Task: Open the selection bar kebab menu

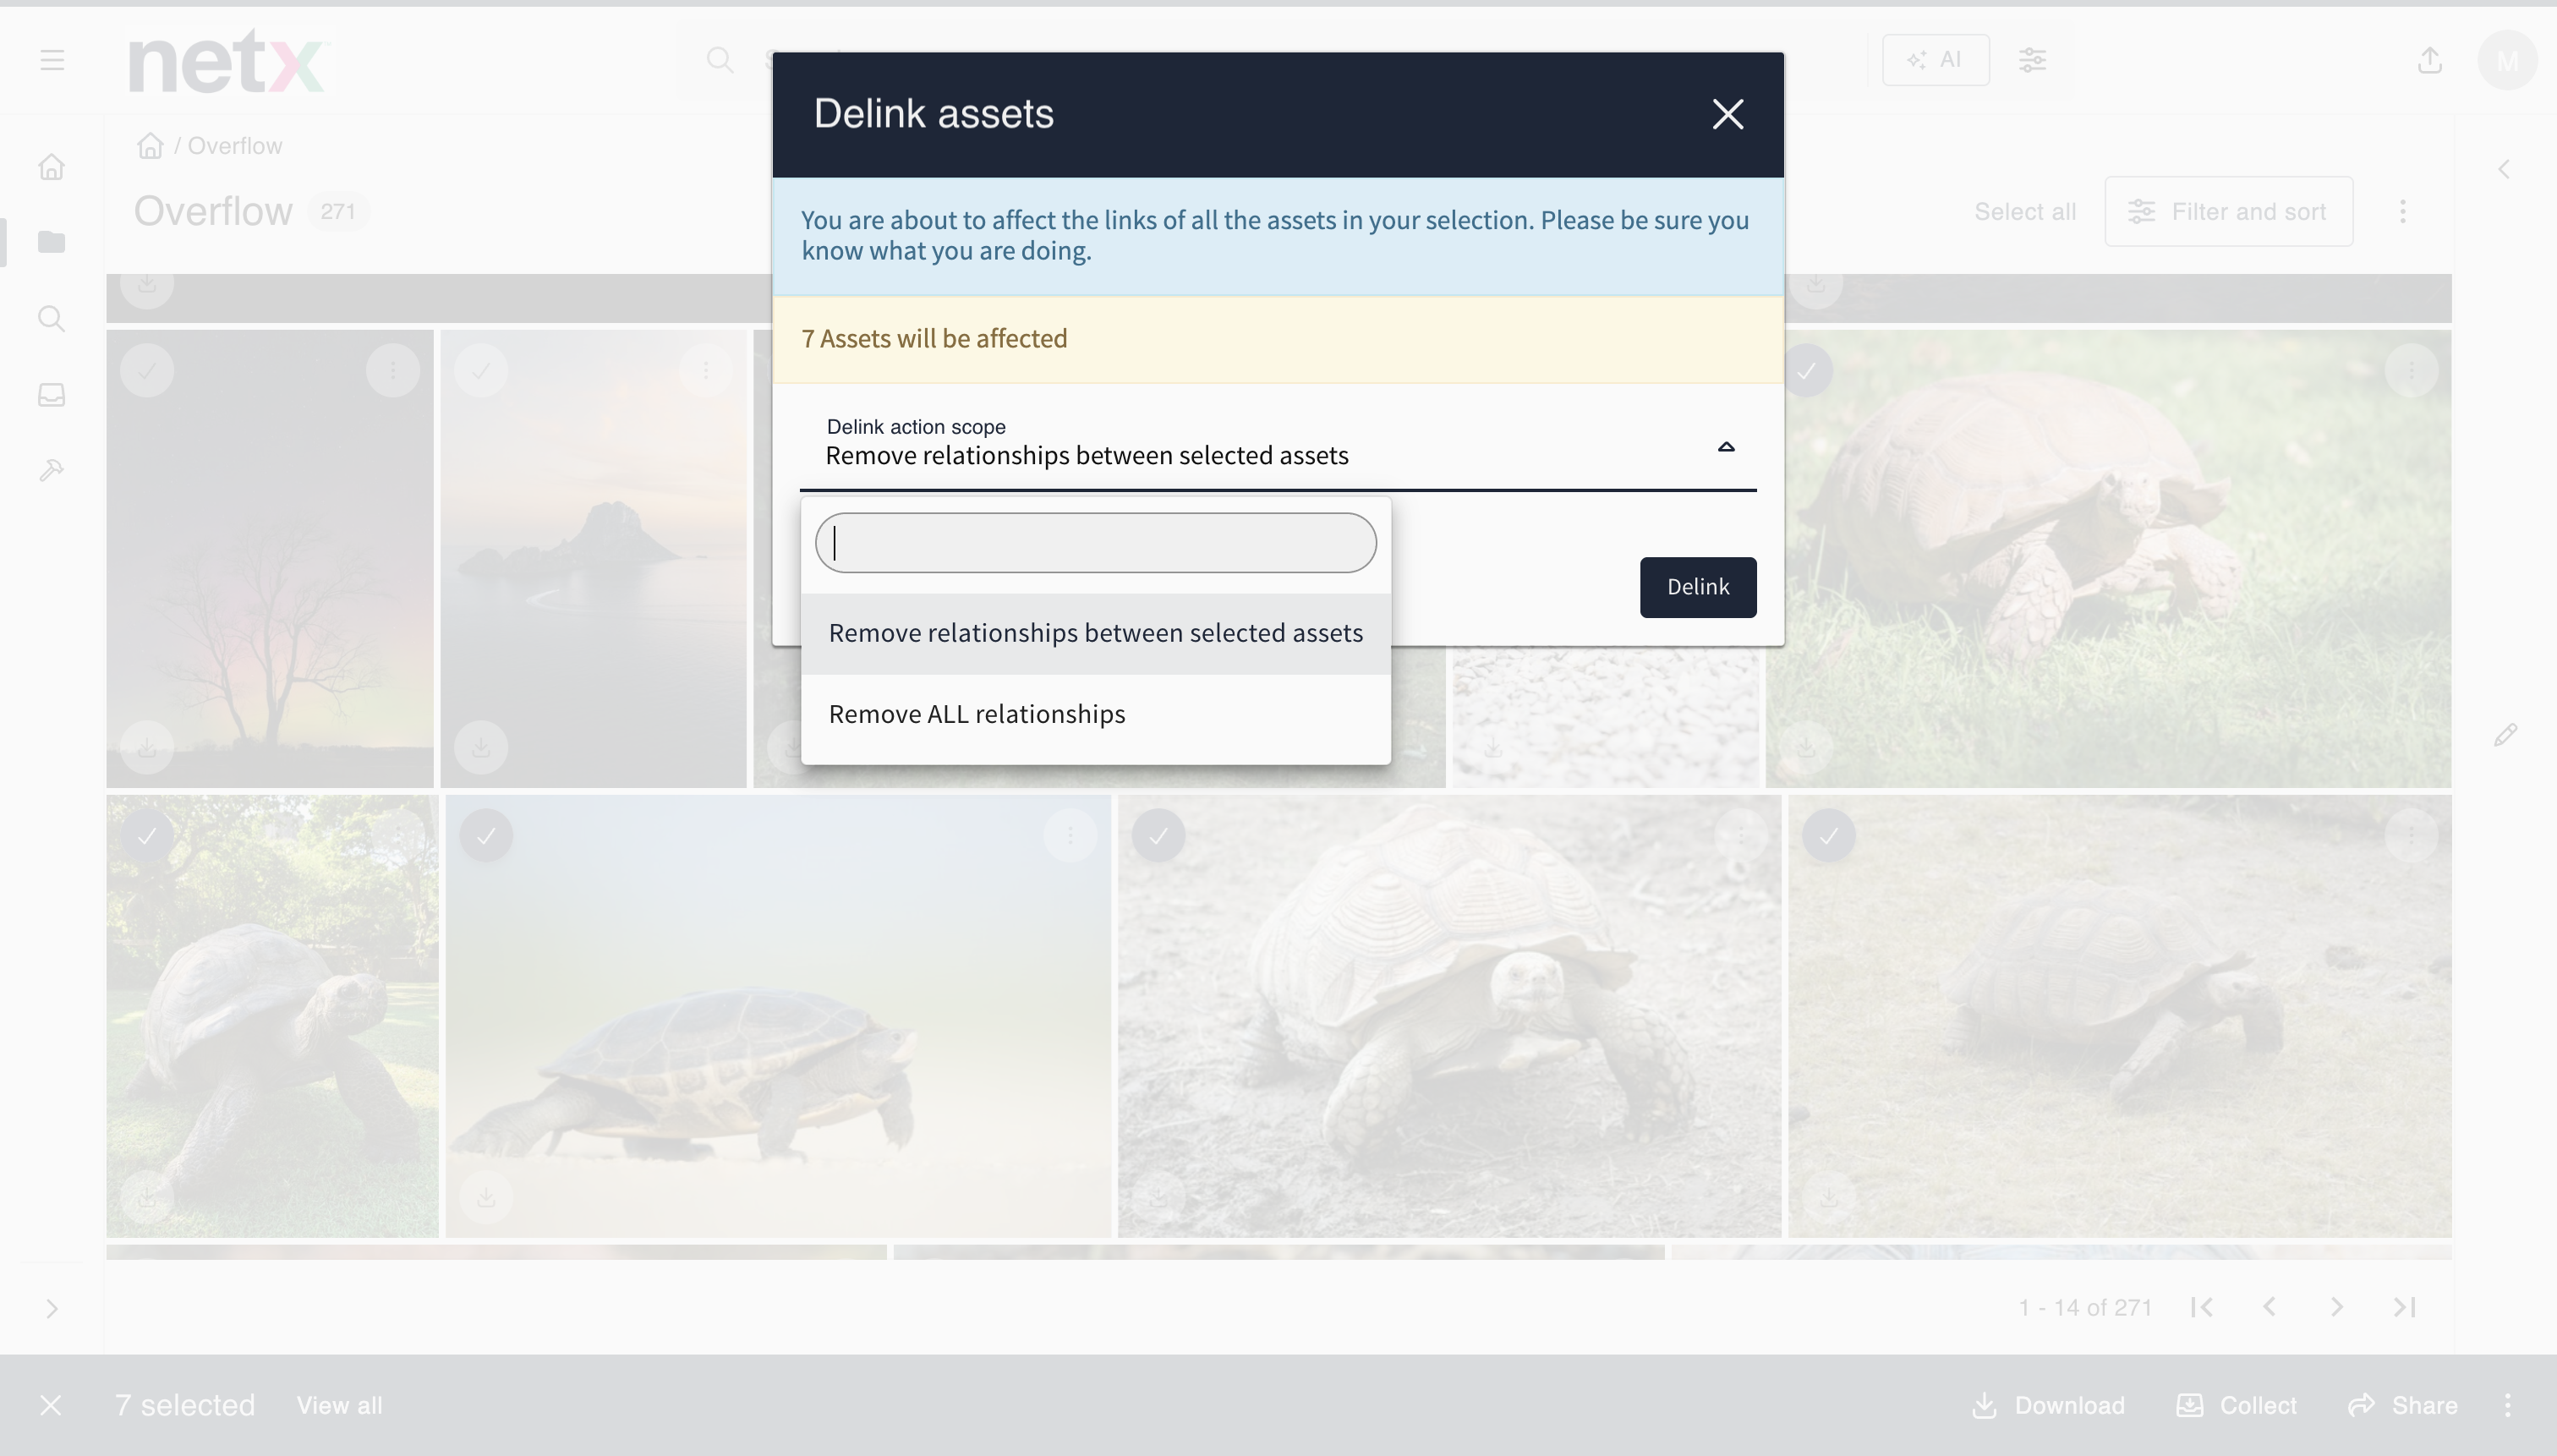Action: point(2507,1405)
